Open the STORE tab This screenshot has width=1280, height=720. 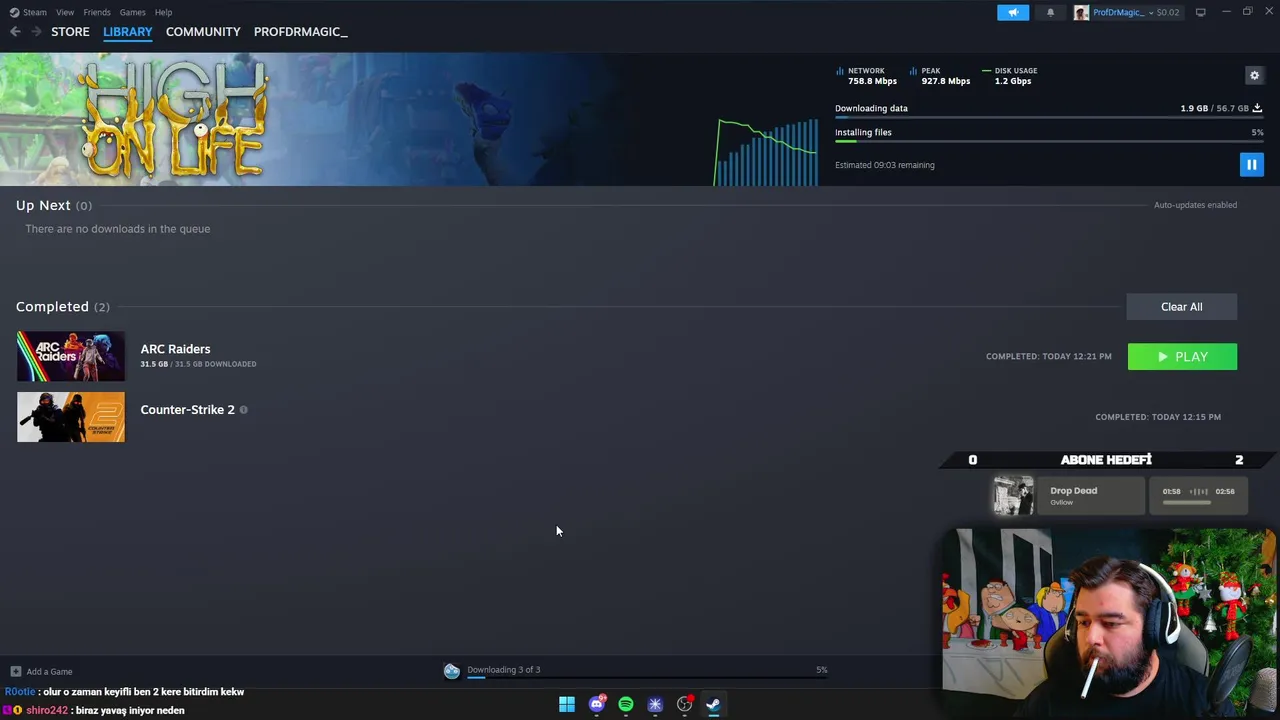coord(70,32)
